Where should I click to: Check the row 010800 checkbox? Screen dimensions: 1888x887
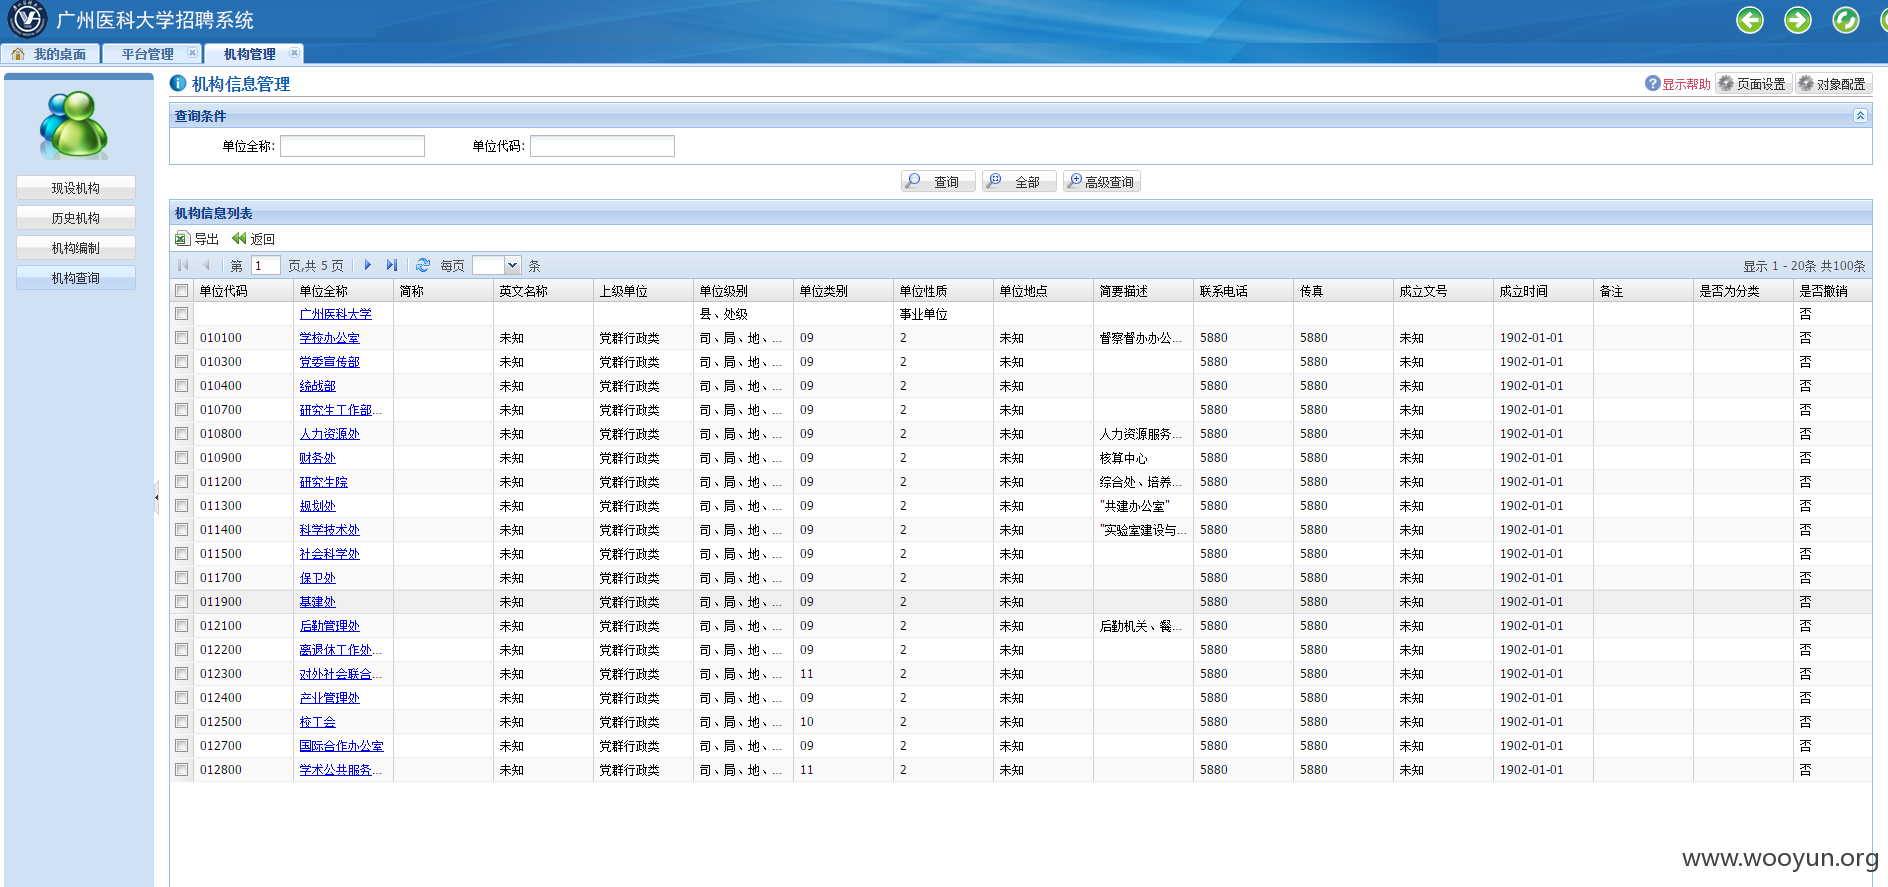point(181,434)
